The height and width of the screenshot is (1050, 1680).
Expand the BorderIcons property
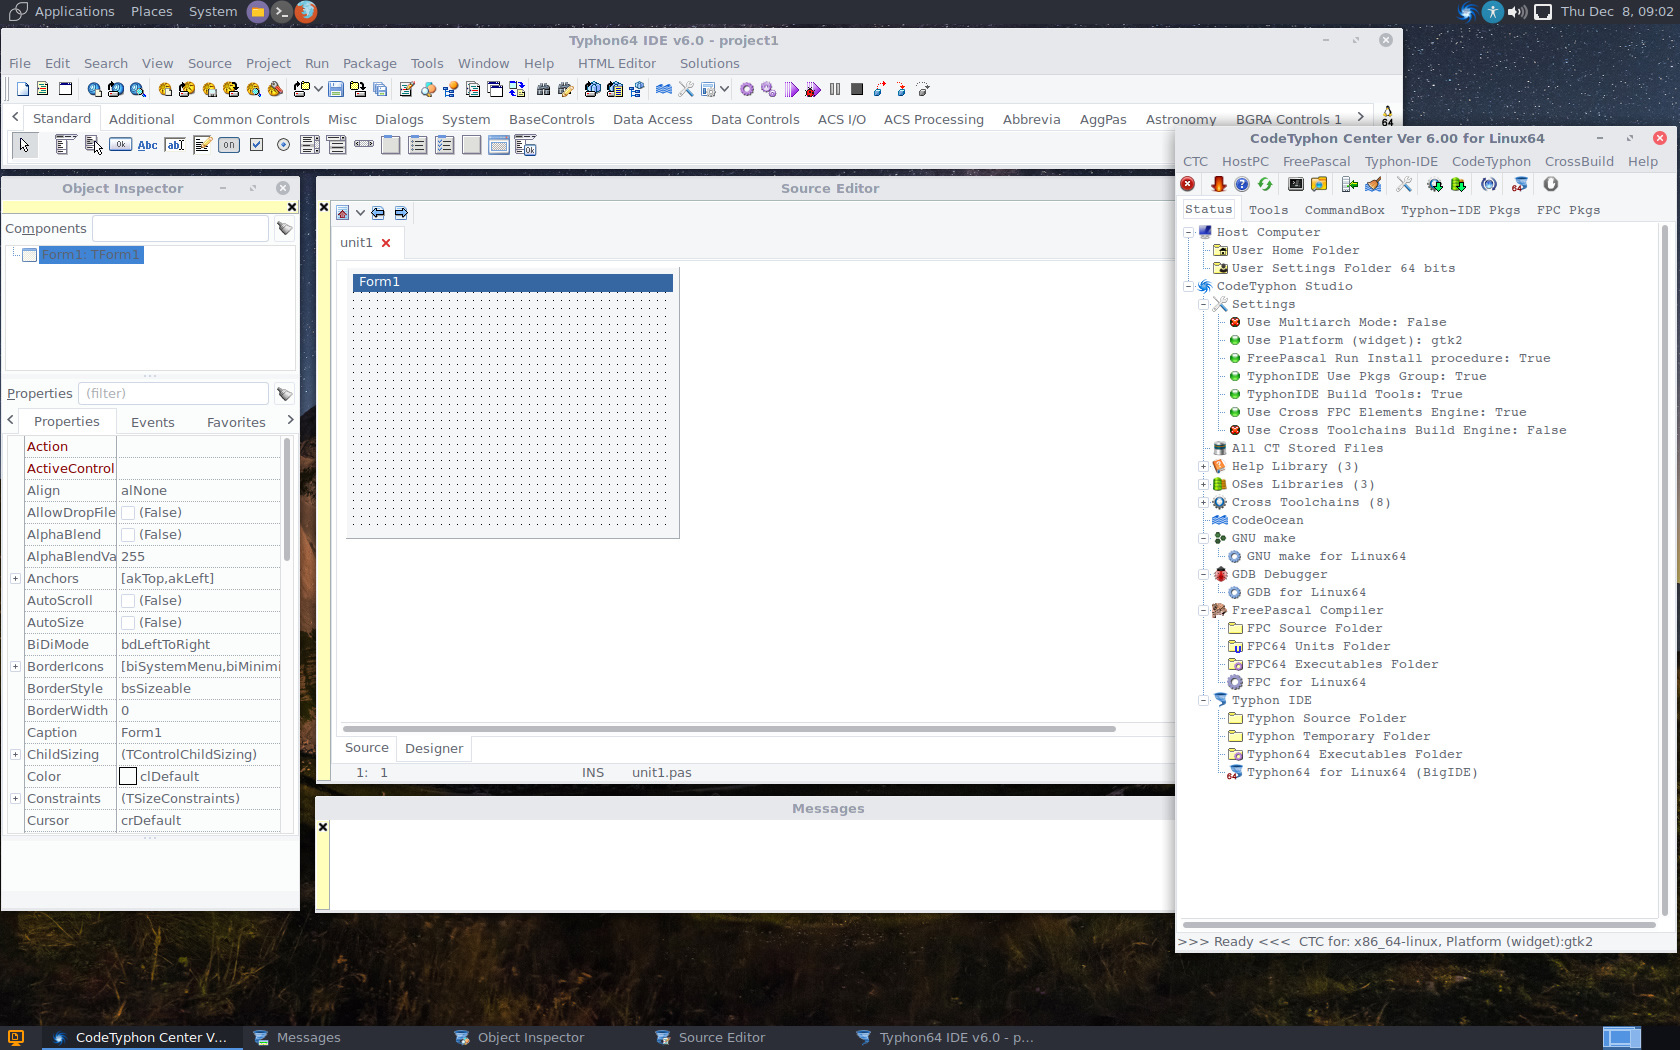pyautogui.click(x=15, y=667)
